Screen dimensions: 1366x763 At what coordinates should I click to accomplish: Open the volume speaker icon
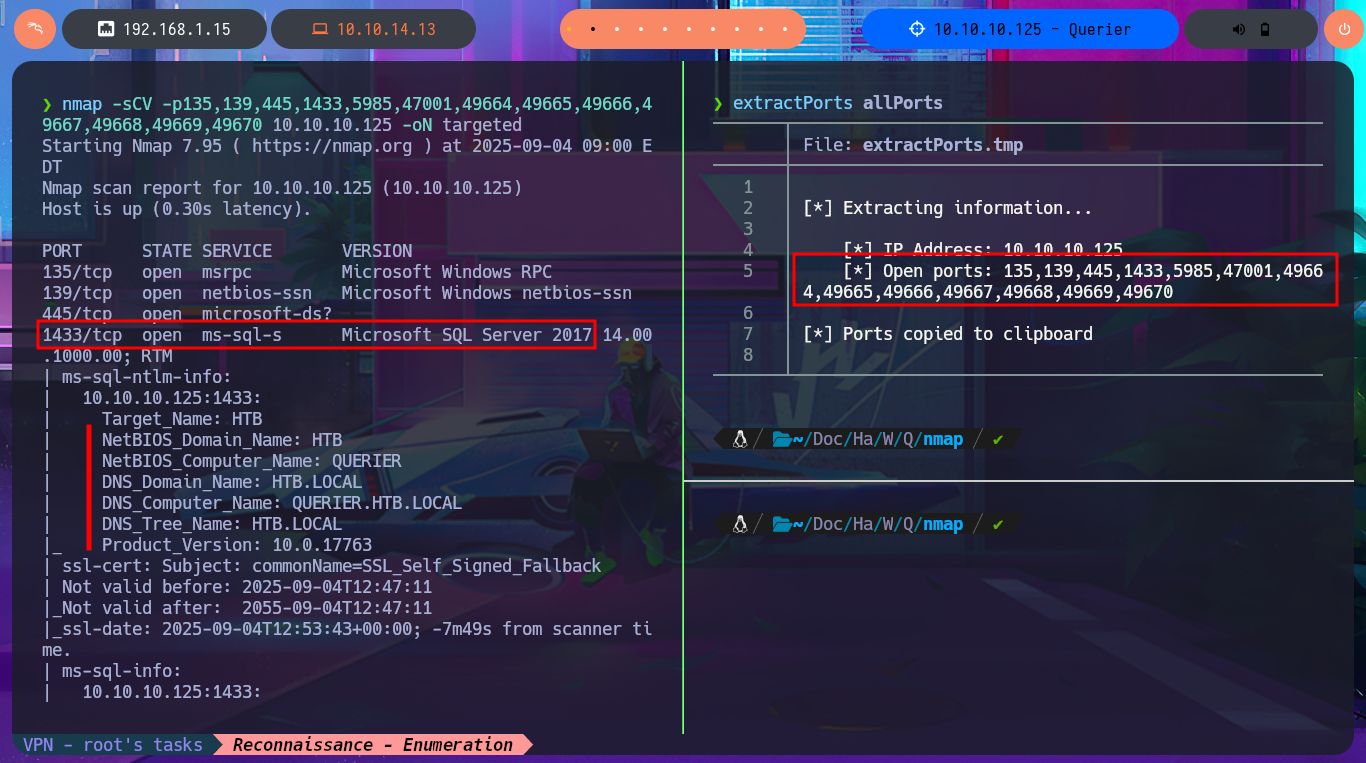1239,30
